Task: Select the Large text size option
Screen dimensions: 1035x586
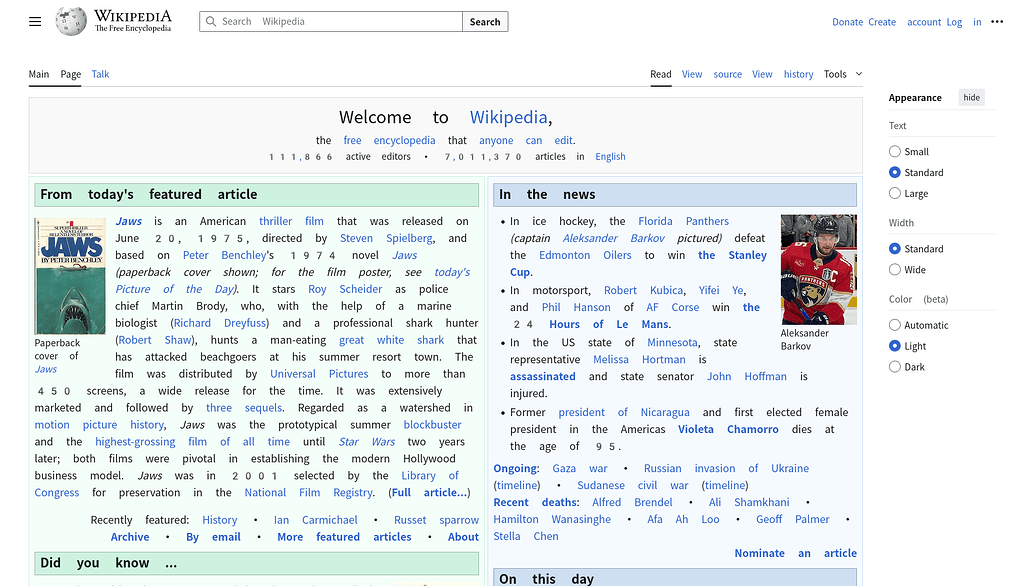Action: pyautogui.click(x=895, y=194)
